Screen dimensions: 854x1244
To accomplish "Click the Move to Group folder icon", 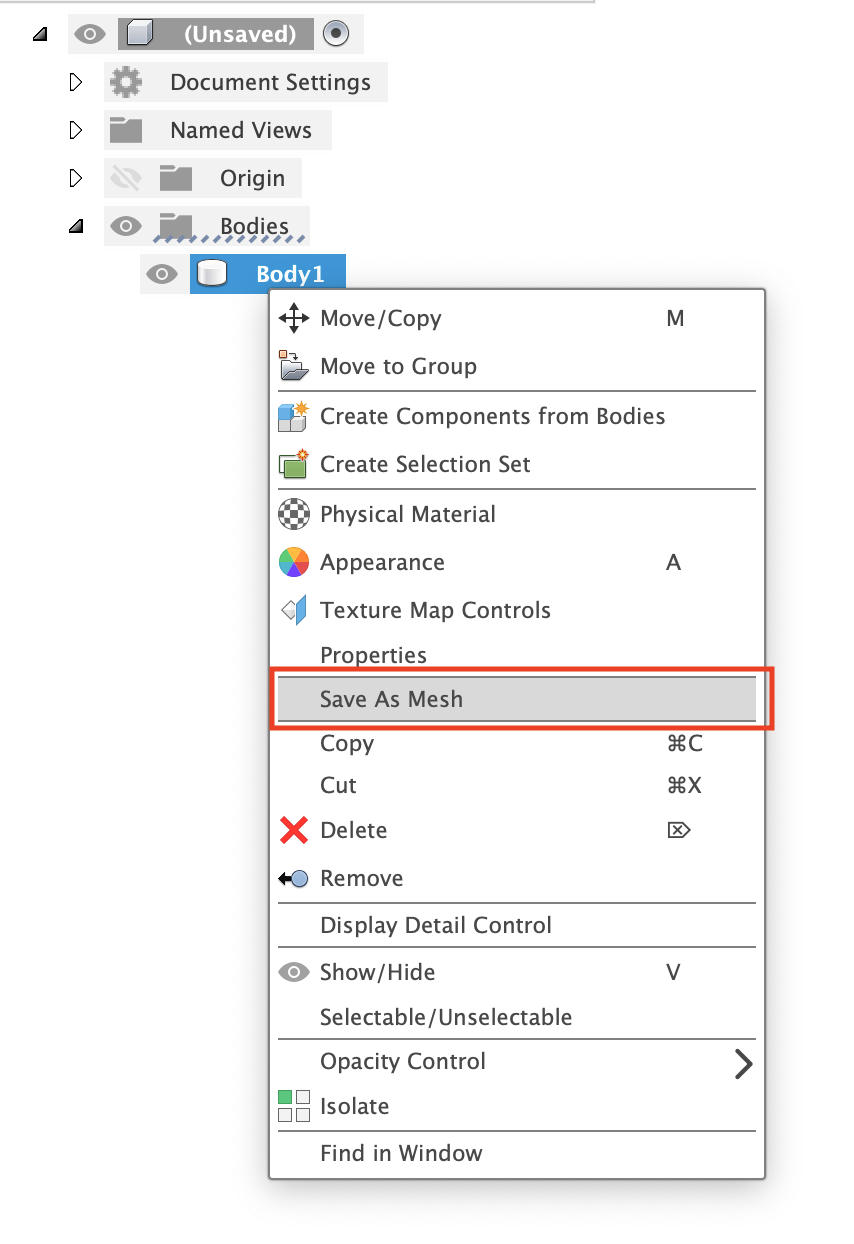I will coord(295,366).
